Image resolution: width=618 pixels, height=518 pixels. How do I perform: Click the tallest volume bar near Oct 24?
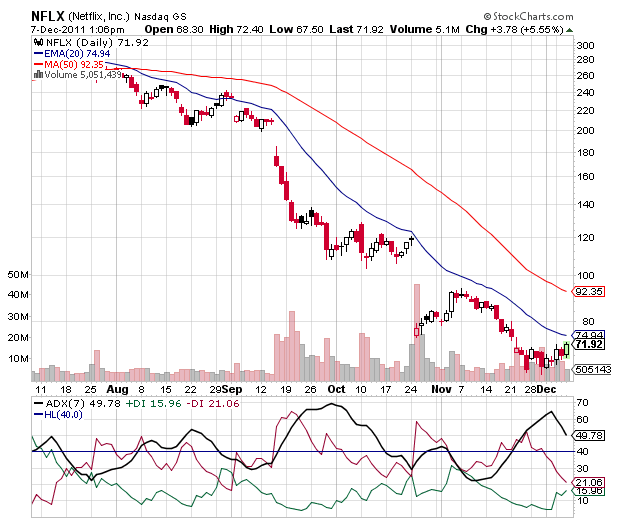coord(417,333)
